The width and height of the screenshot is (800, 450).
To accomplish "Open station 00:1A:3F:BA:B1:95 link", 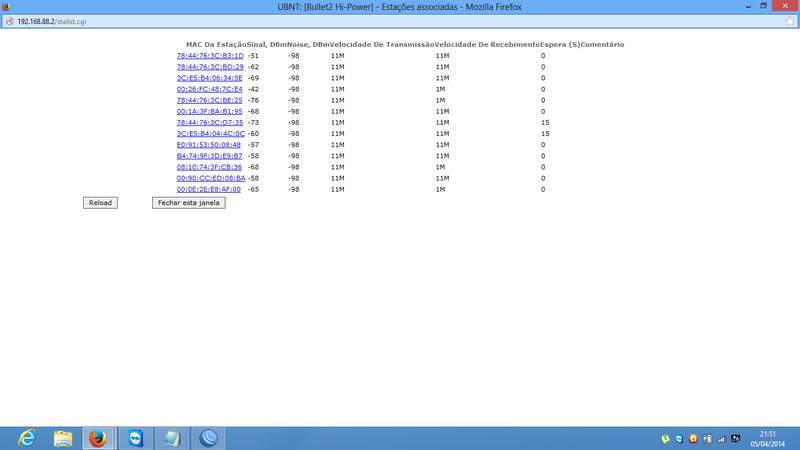I will [210, 111].
